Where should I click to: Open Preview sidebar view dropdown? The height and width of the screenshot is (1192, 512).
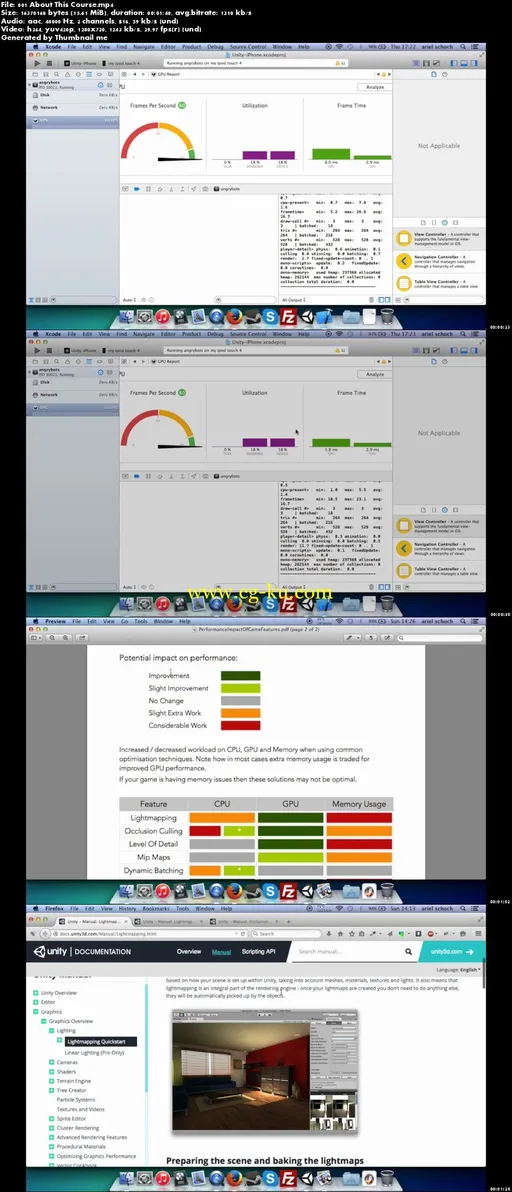(x=35, y=637)
